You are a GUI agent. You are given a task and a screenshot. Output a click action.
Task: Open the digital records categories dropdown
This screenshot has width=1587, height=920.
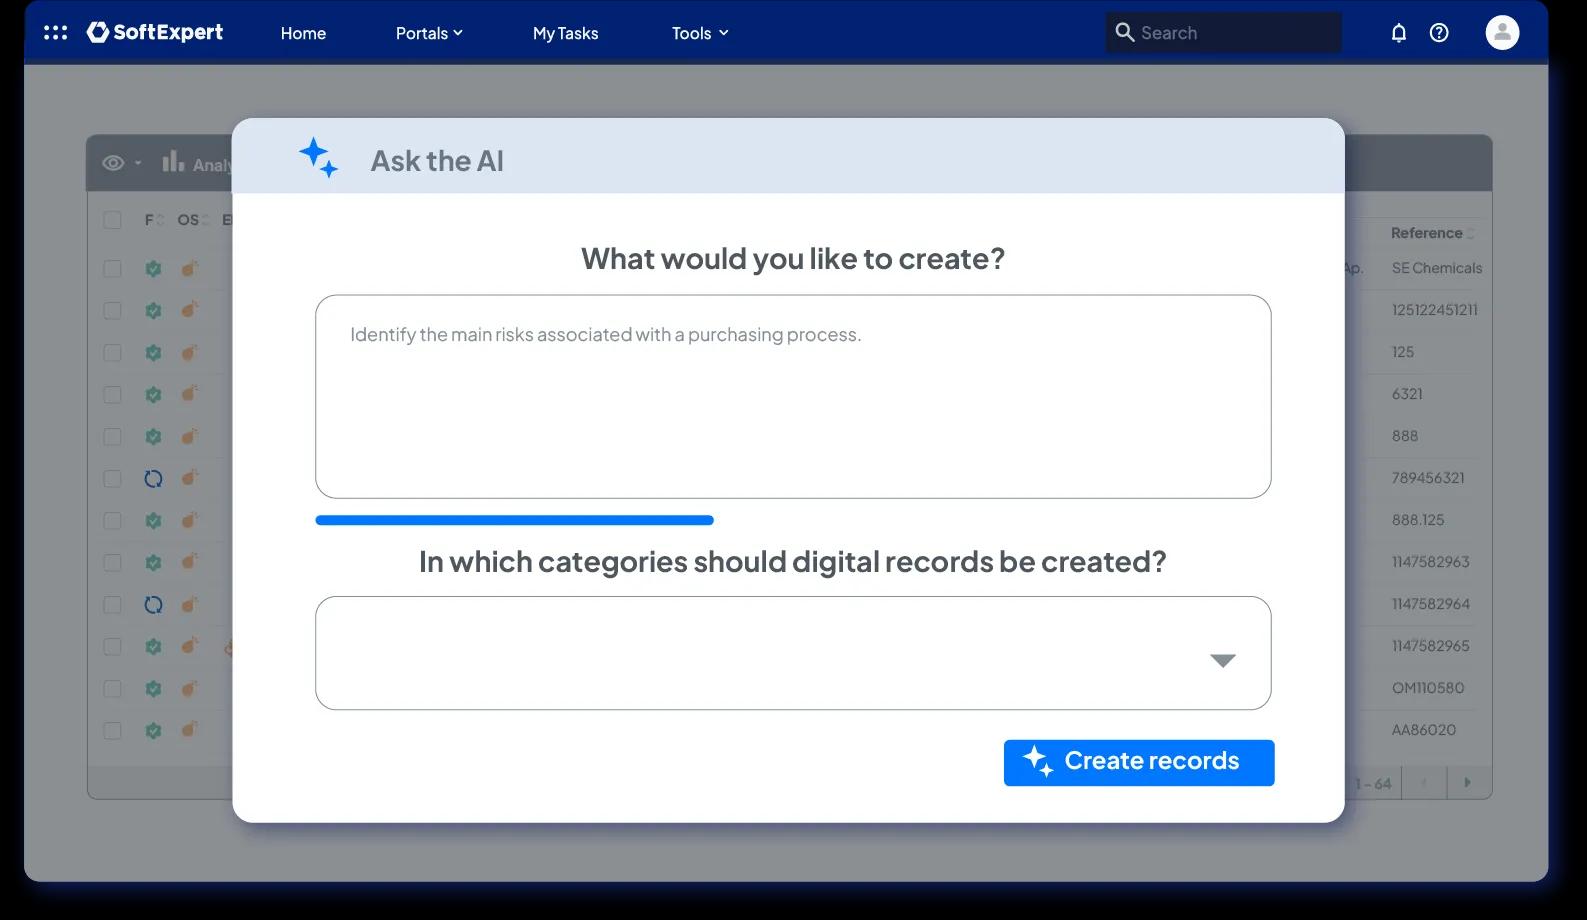793,653
